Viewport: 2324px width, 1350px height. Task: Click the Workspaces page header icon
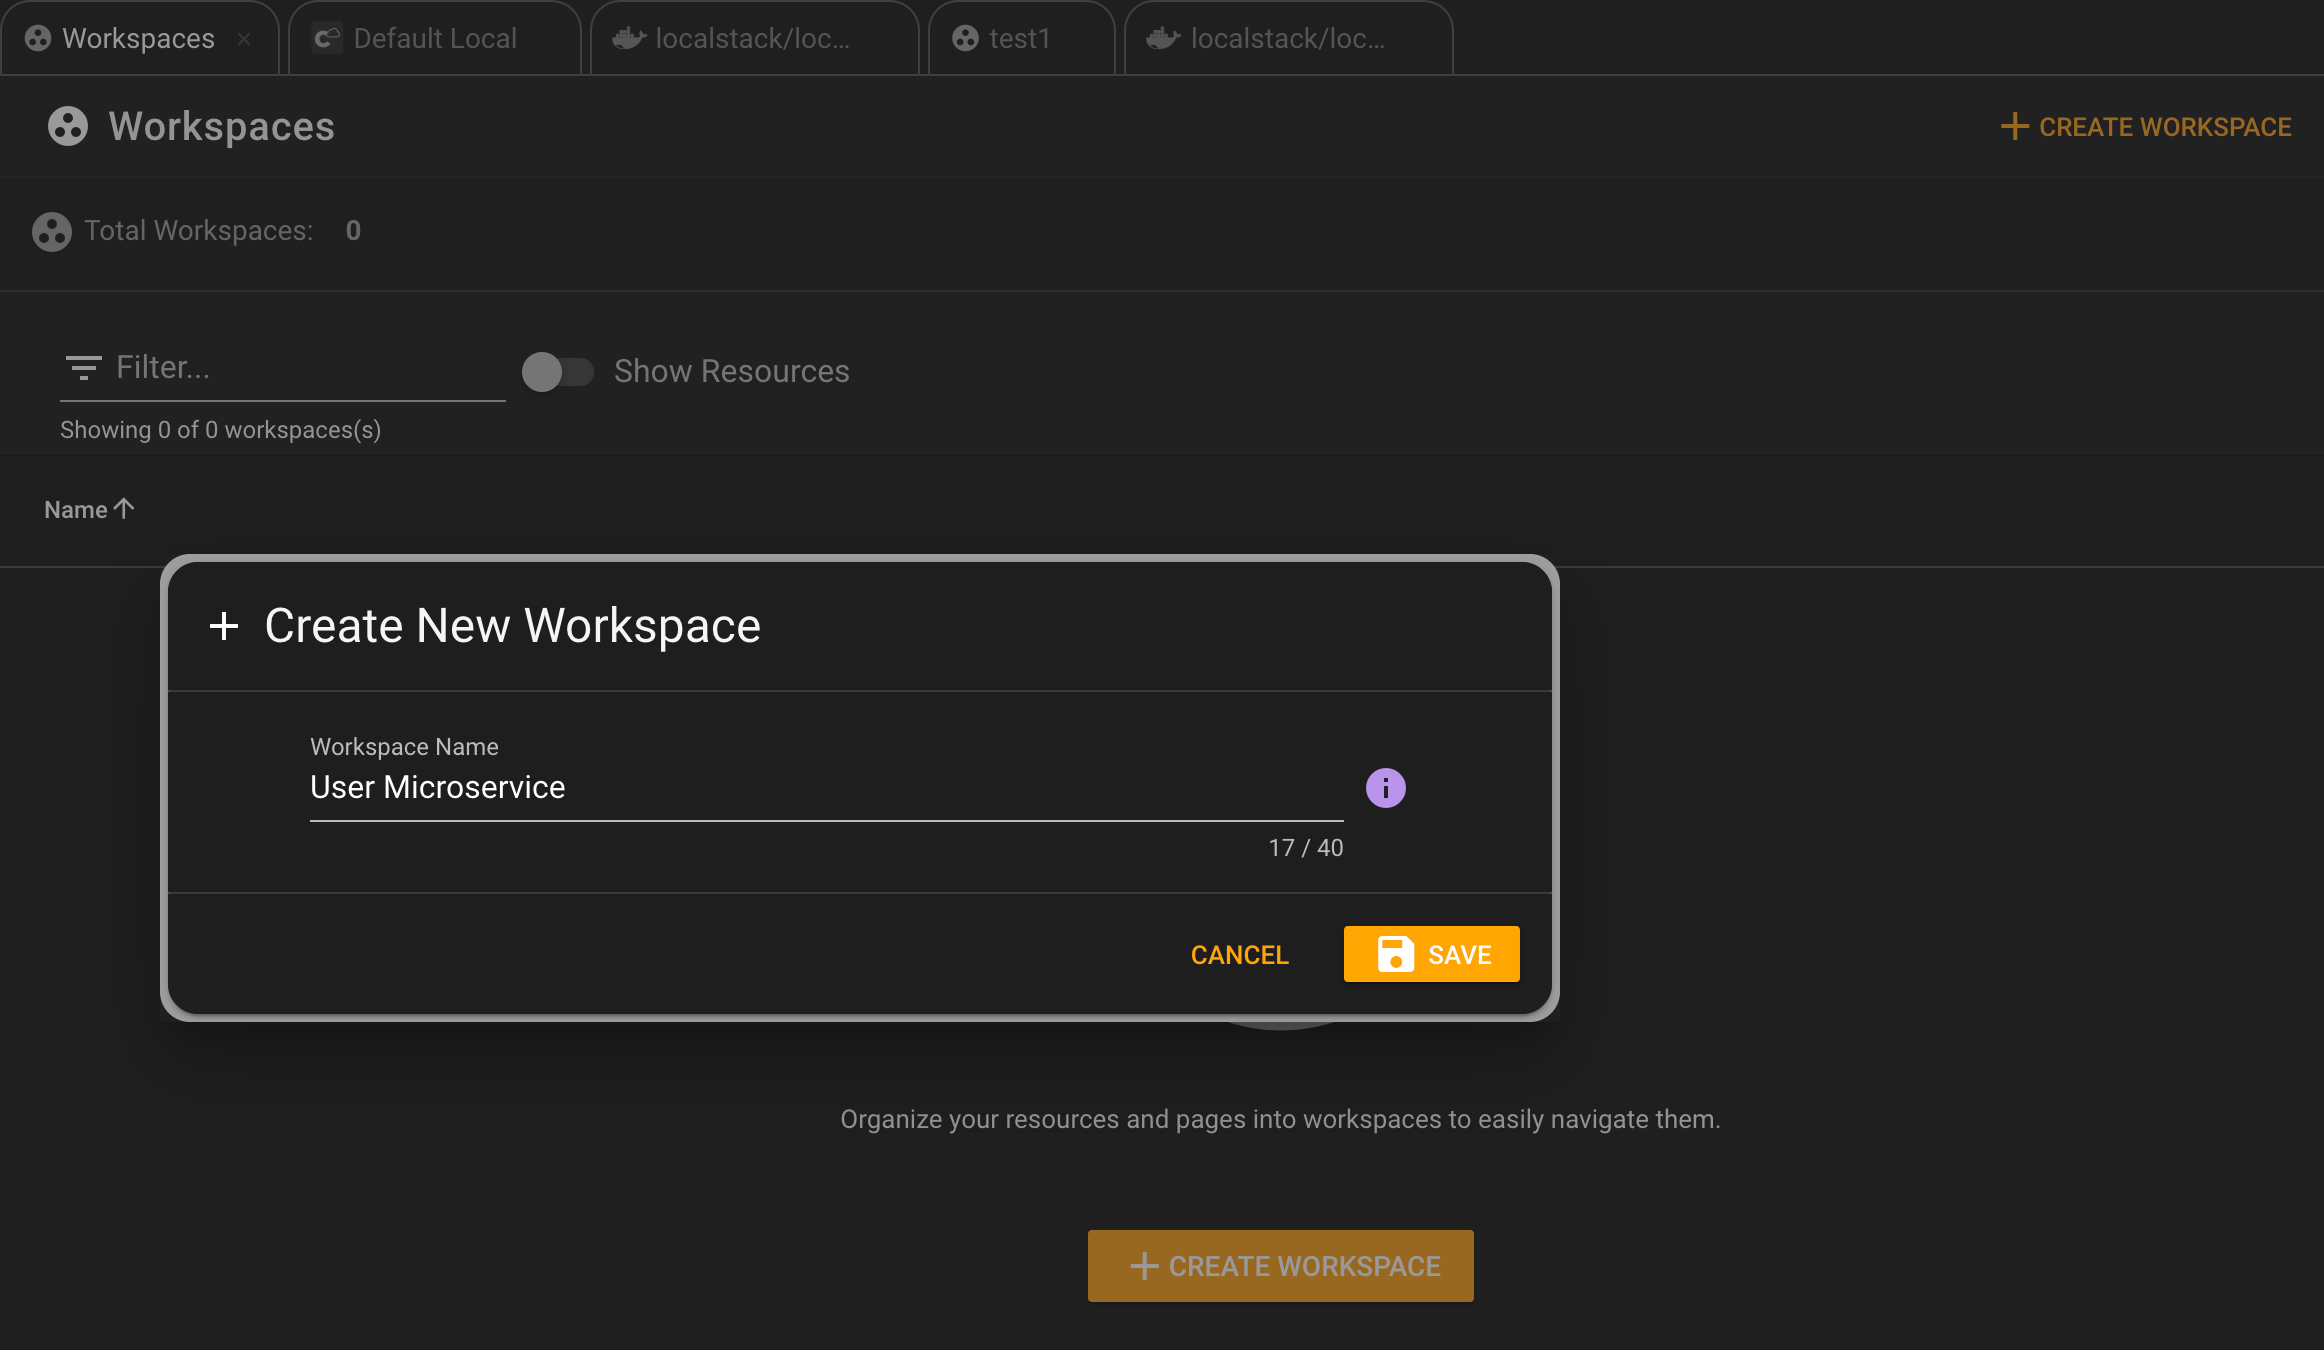coord(68,127)
